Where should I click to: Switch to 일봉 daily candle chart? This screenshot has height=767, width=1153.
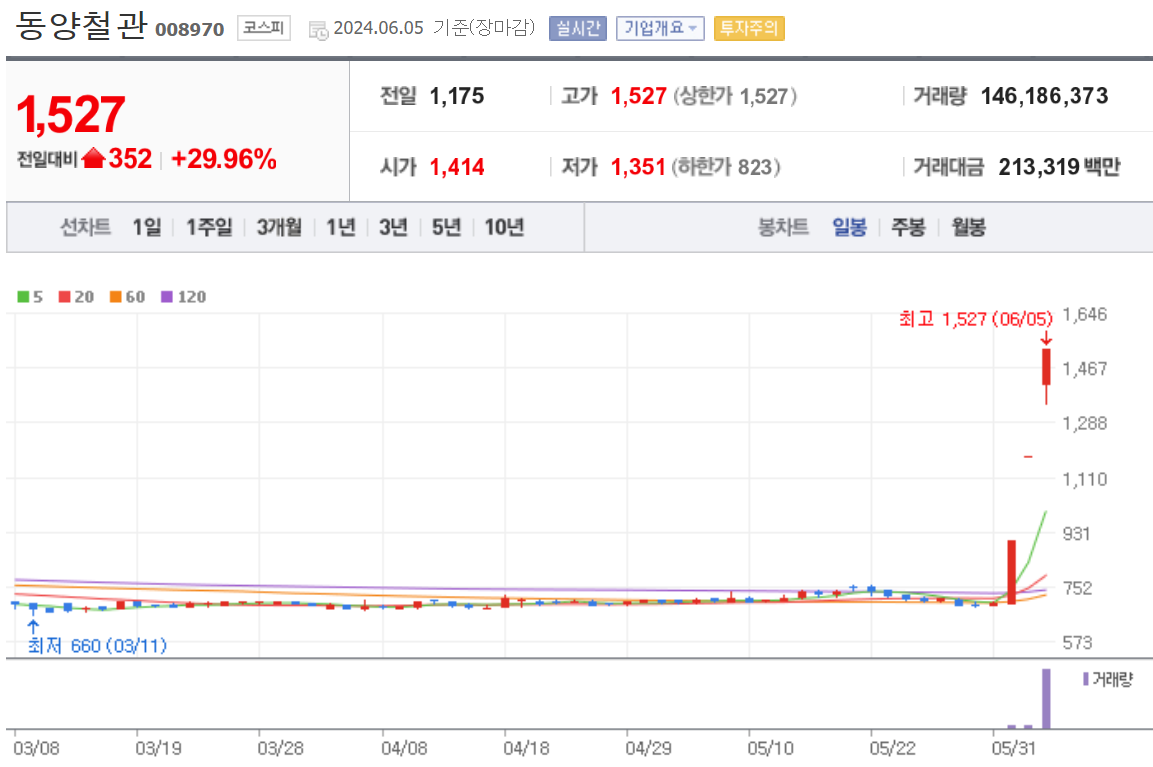pos(849,227)
